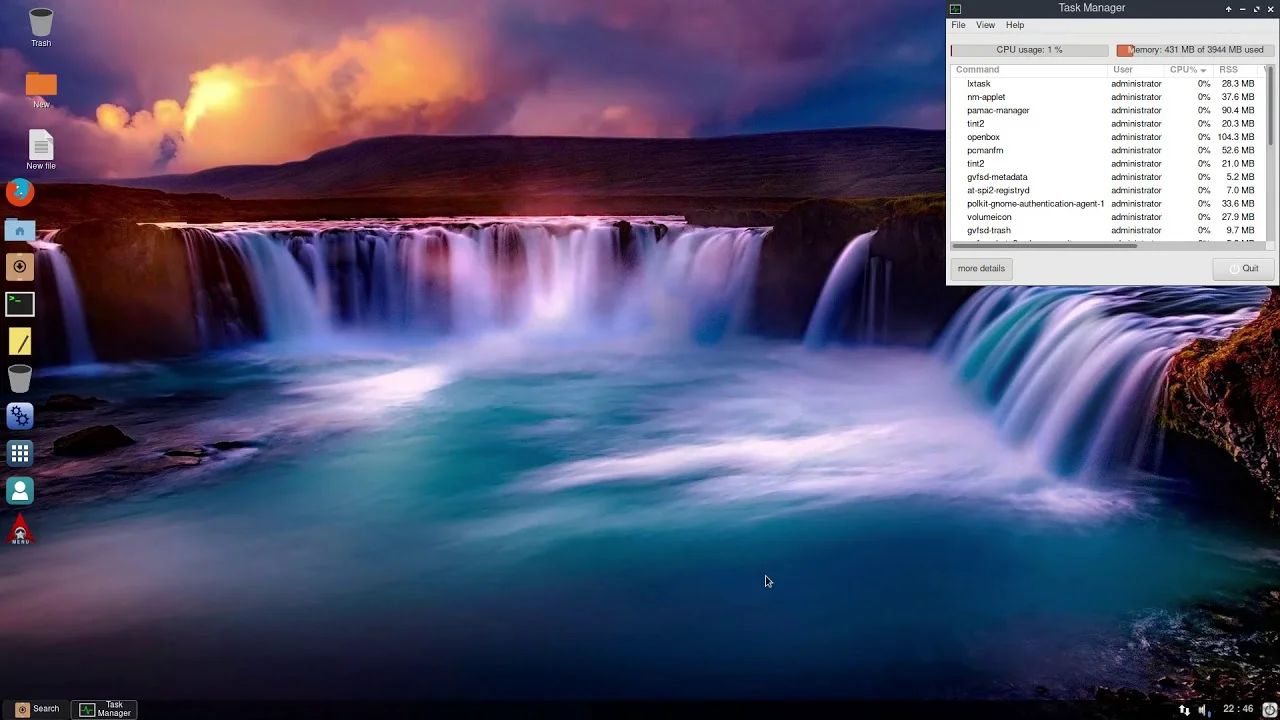Open the settings gears dock icon
Viewport: 1280px width, 720px height.
click(20, 416)
